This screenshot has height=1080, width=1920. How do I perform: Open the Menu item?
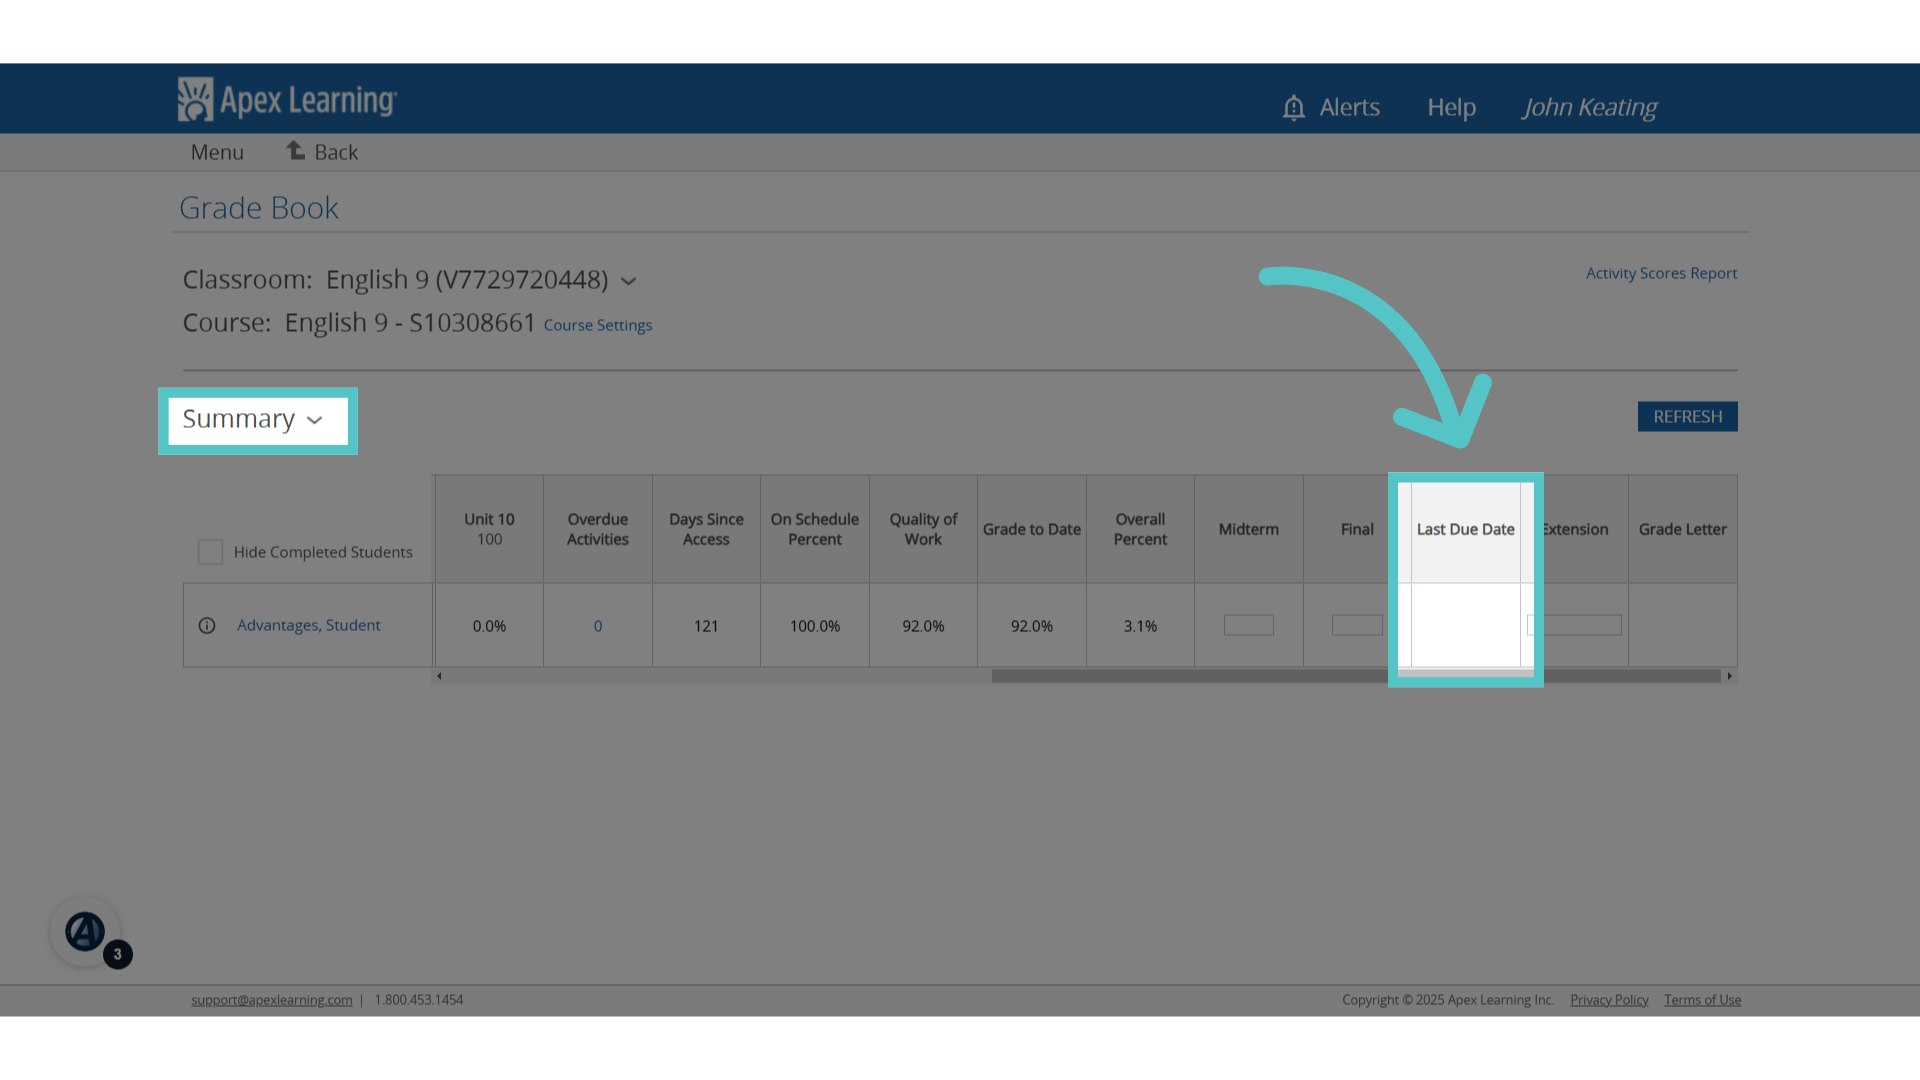coord(217,152)
